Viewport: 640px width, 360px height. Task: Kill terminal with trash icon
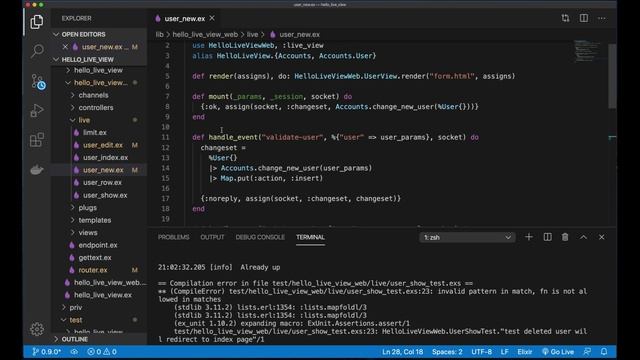click(565, 237)
